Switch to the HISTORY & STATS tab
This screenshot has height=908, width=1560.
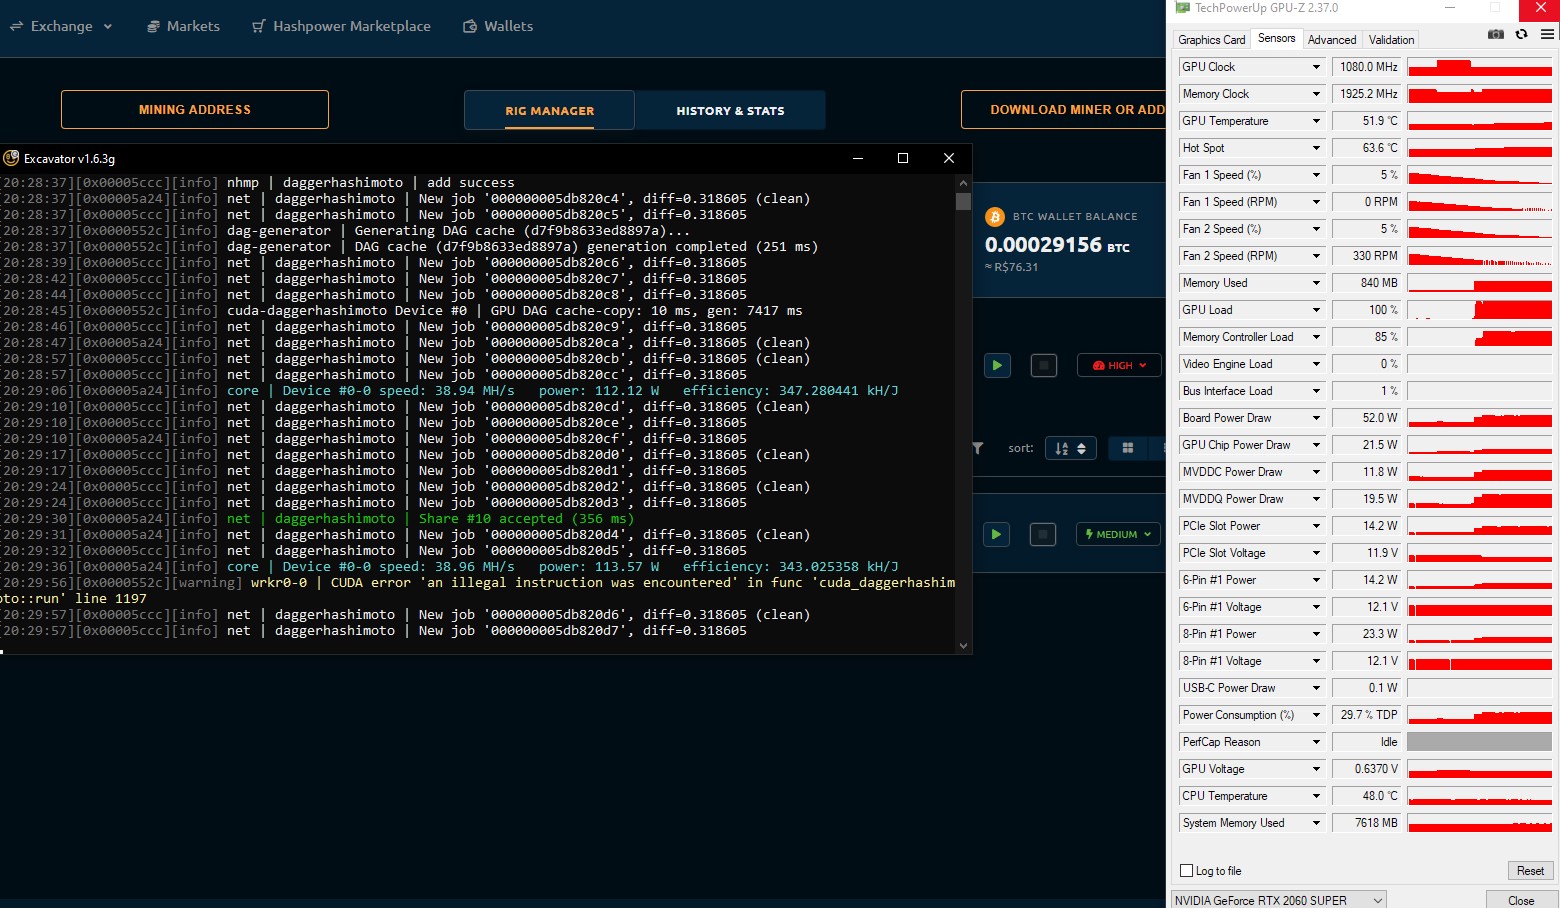tap(730, 110)
